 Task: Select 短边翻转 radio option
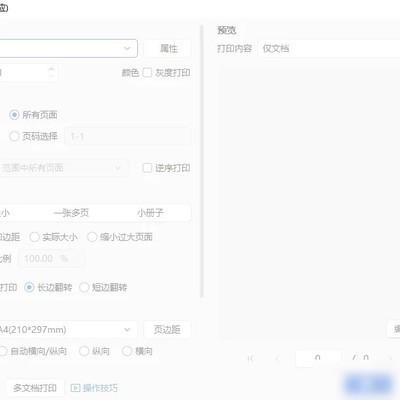tap(84, 287)
